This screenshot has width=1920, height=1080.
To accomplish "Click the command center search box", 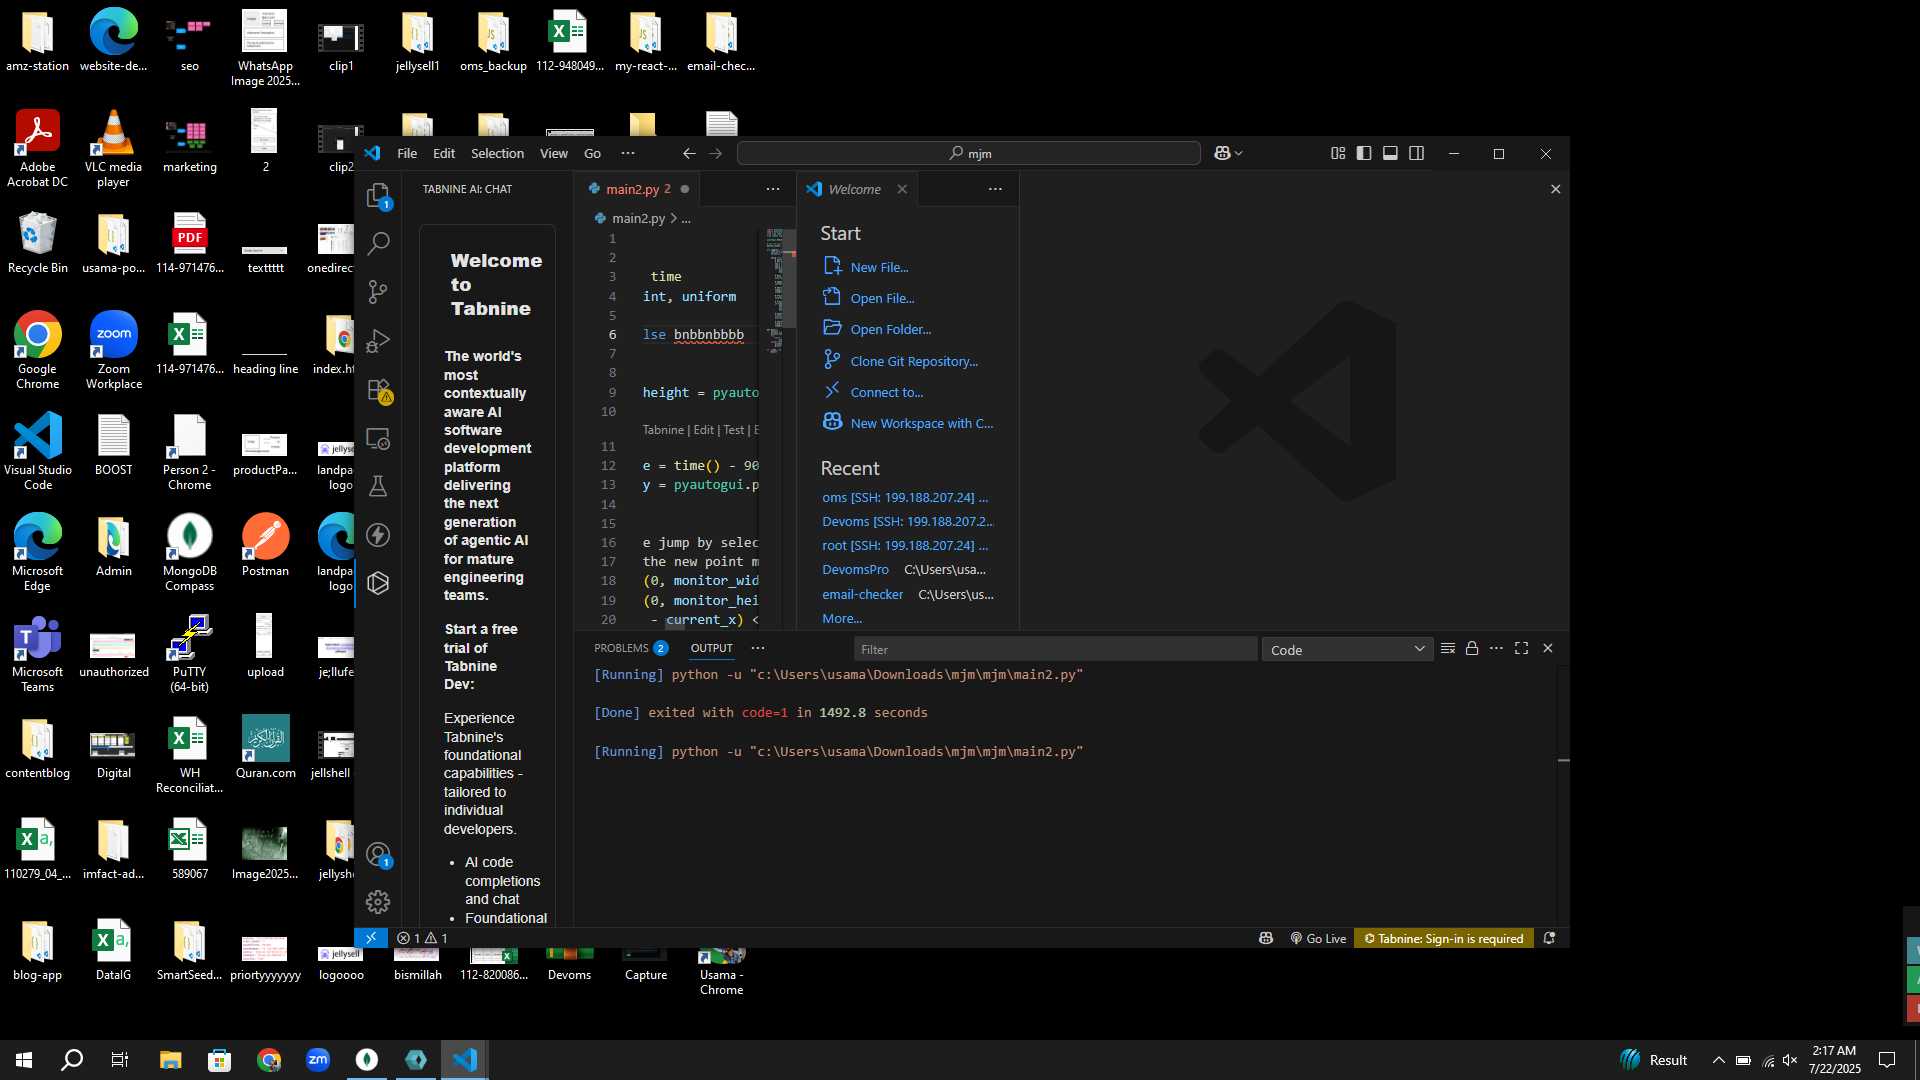I will click(x=968, y=153).
